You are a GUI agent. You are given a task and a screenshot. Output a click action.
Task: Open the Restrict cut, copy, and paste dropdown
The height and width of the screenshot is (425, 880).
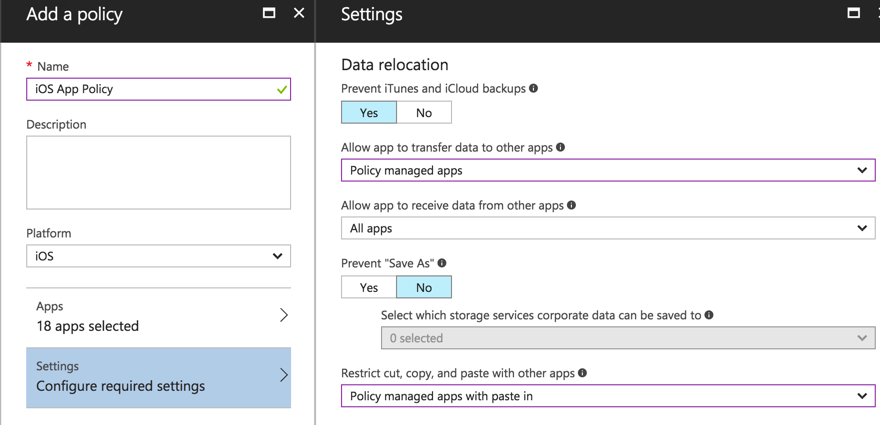point(608,396)
